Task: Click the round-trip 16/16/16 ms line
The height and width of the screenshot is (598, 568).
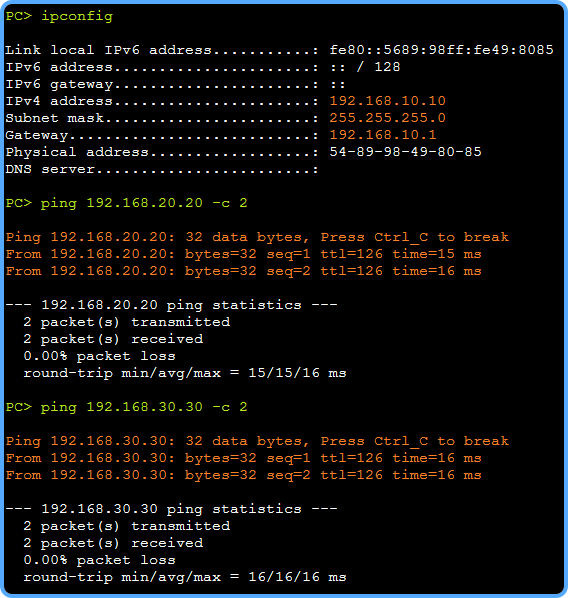Action: pyautogui.click(x=185, y=577)
